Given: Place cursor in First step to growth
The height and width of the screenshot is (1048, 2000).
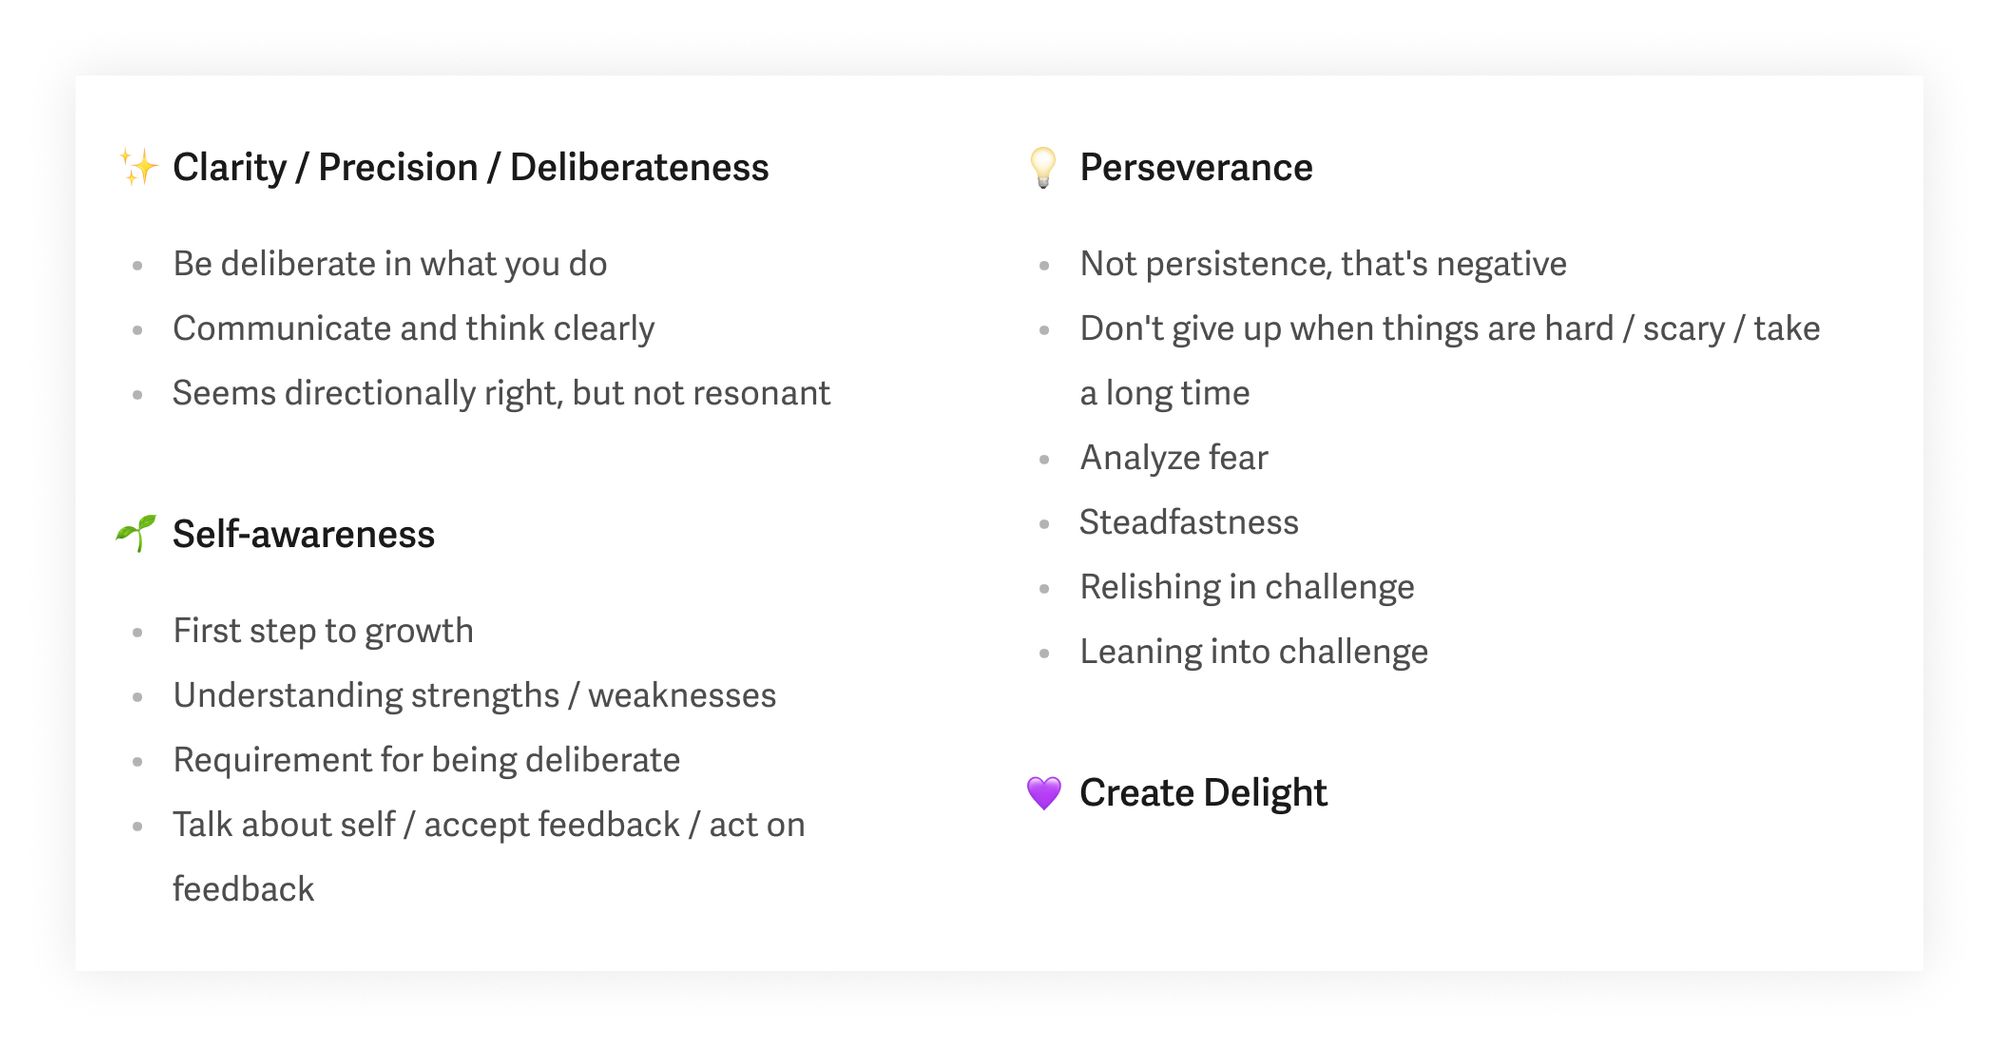Looking at the screenshot, I should pyautogui.click(x=323, y=631).
